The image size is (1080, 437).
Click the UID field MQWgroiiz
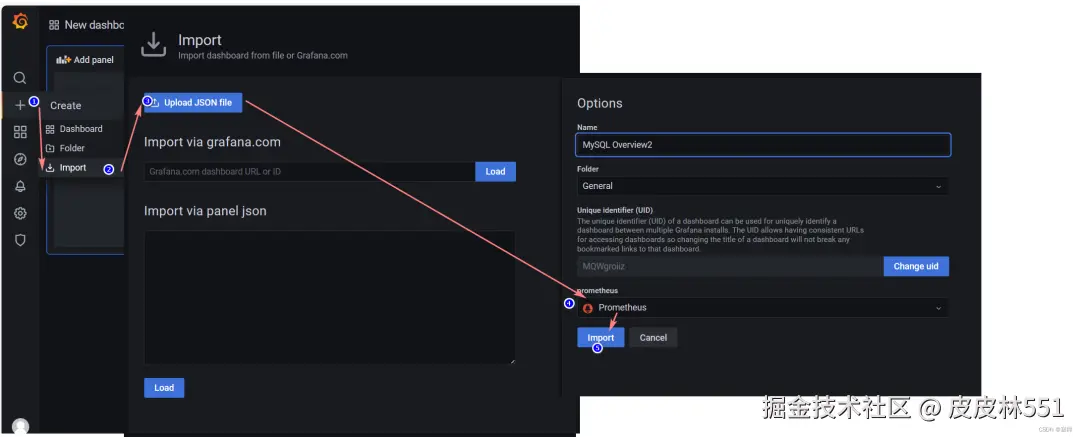pos(730,266)
